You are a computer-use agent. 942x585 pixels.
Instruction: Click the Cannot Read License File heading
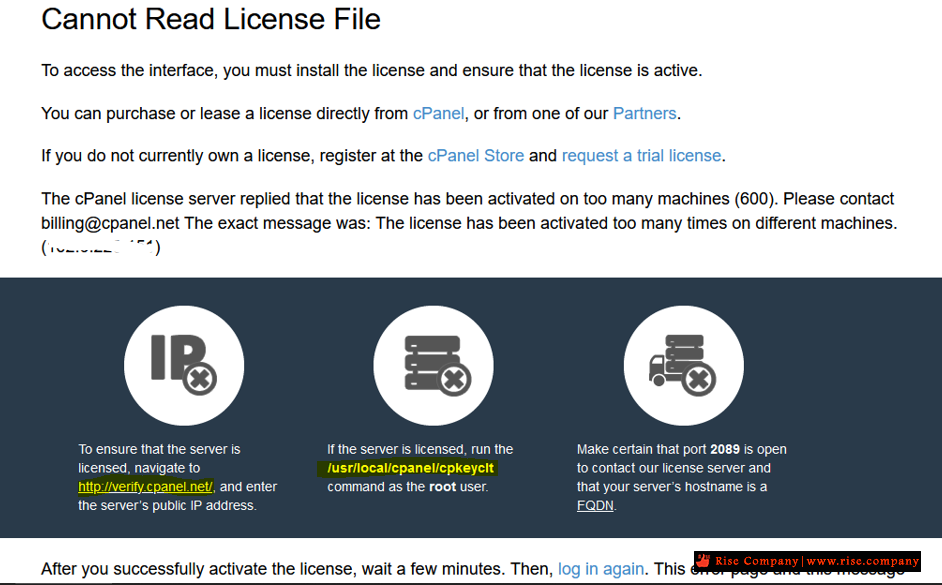211,19
